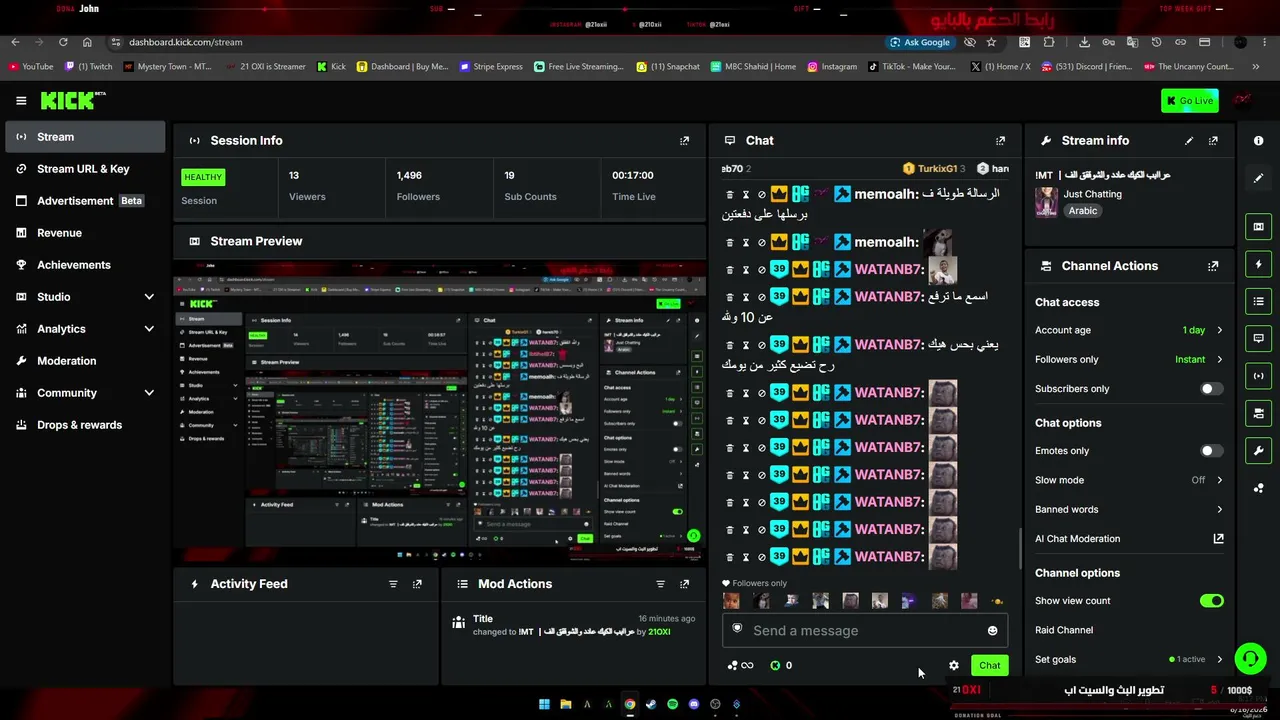Click the Arabic language tag

(1082, 211)
